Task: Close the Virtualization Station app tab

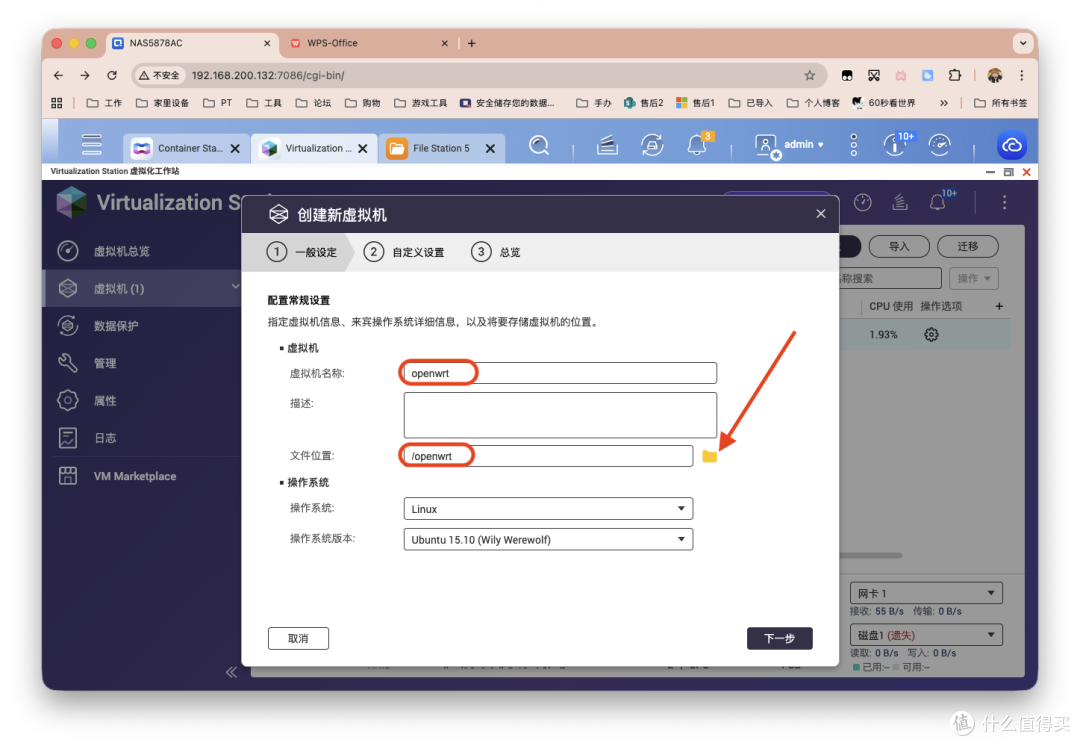Action: tap(363, 148)
